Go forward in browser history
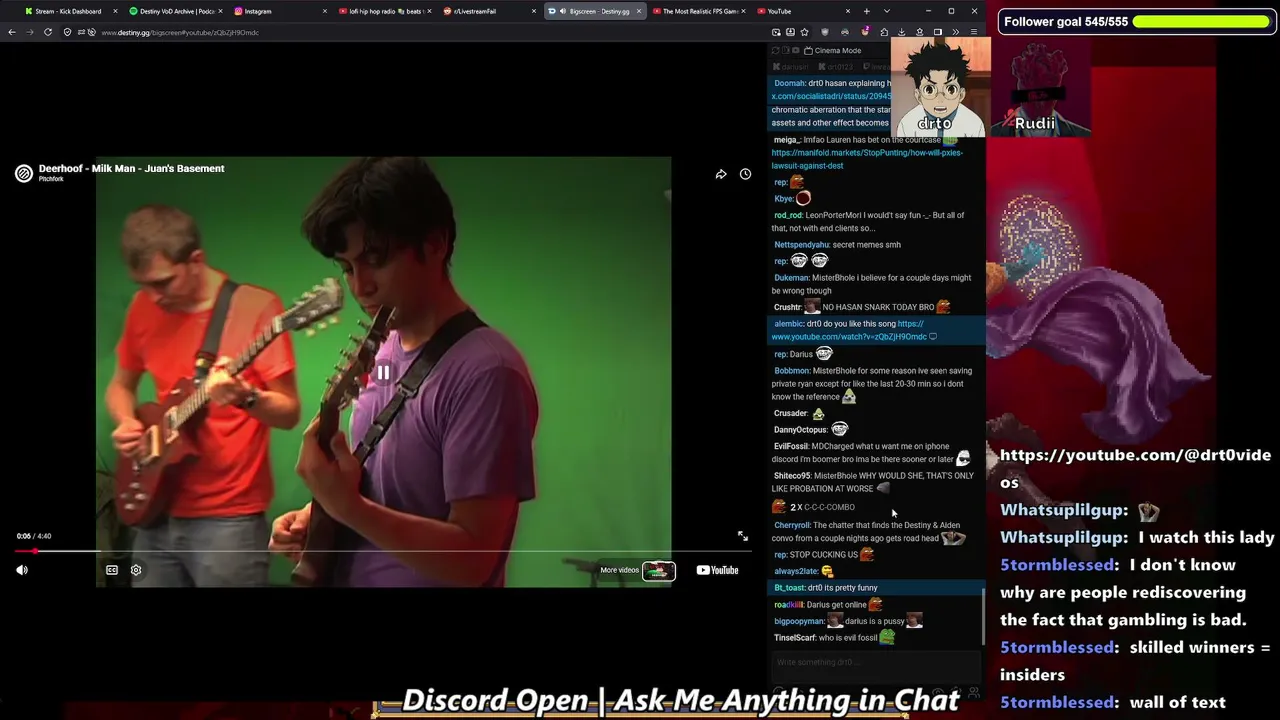 pos(30,32)
